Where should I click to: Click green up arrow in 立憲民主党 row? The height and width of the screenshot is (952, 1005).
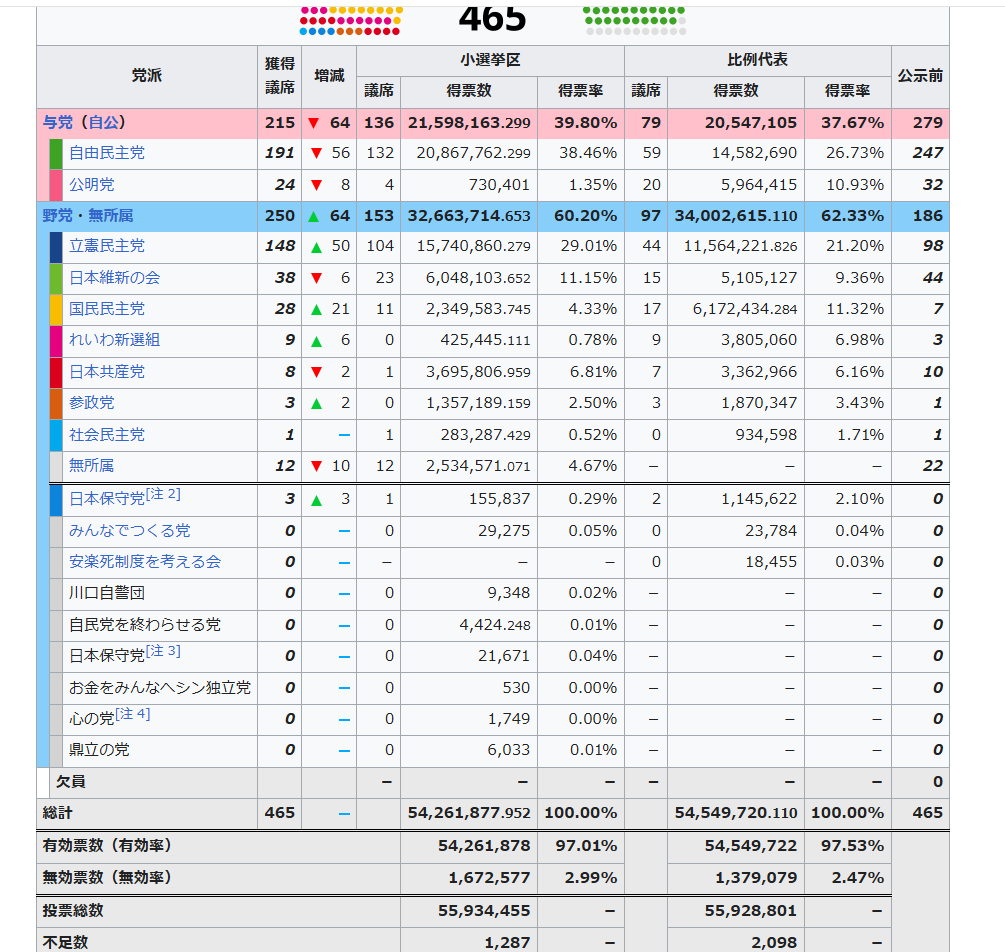pos(316,247)
